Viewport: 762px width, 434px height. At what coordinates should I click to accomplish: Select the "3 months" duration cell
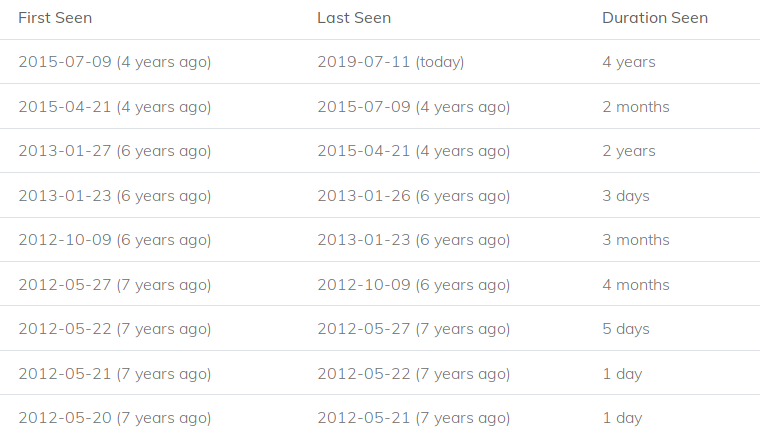(x=636, y=240)
